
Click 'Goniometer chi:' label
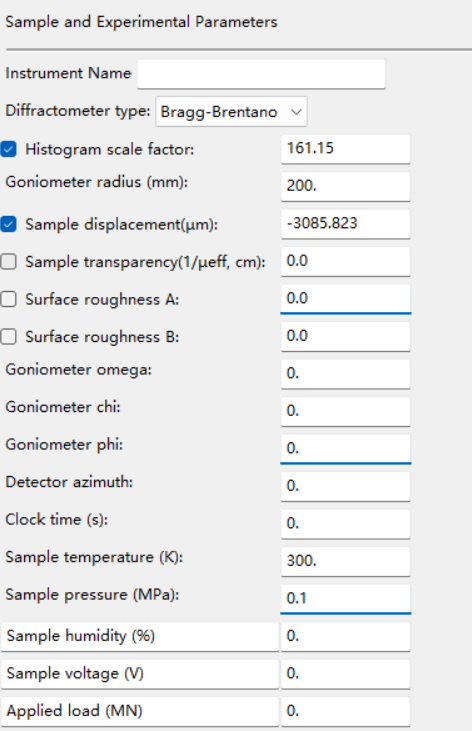(63, 407)
